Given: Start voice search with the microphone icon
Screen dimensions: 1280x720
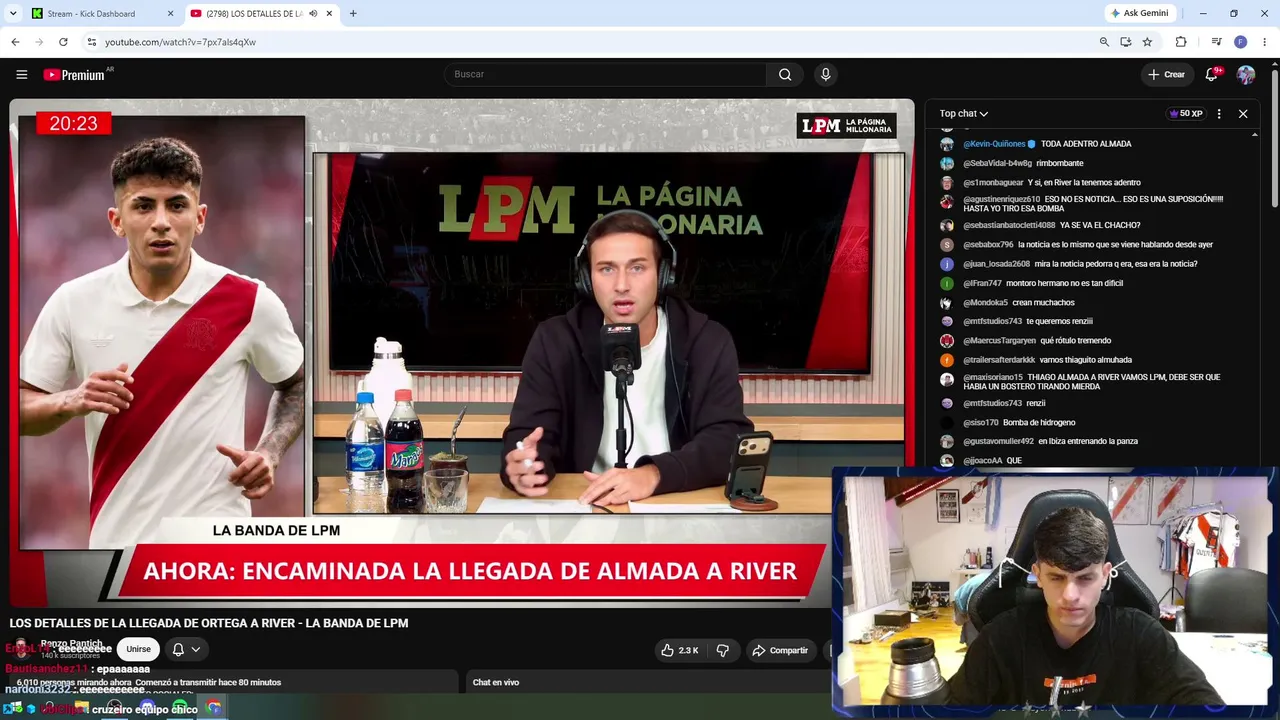Looking at the screenshot, I should (825, 74).
